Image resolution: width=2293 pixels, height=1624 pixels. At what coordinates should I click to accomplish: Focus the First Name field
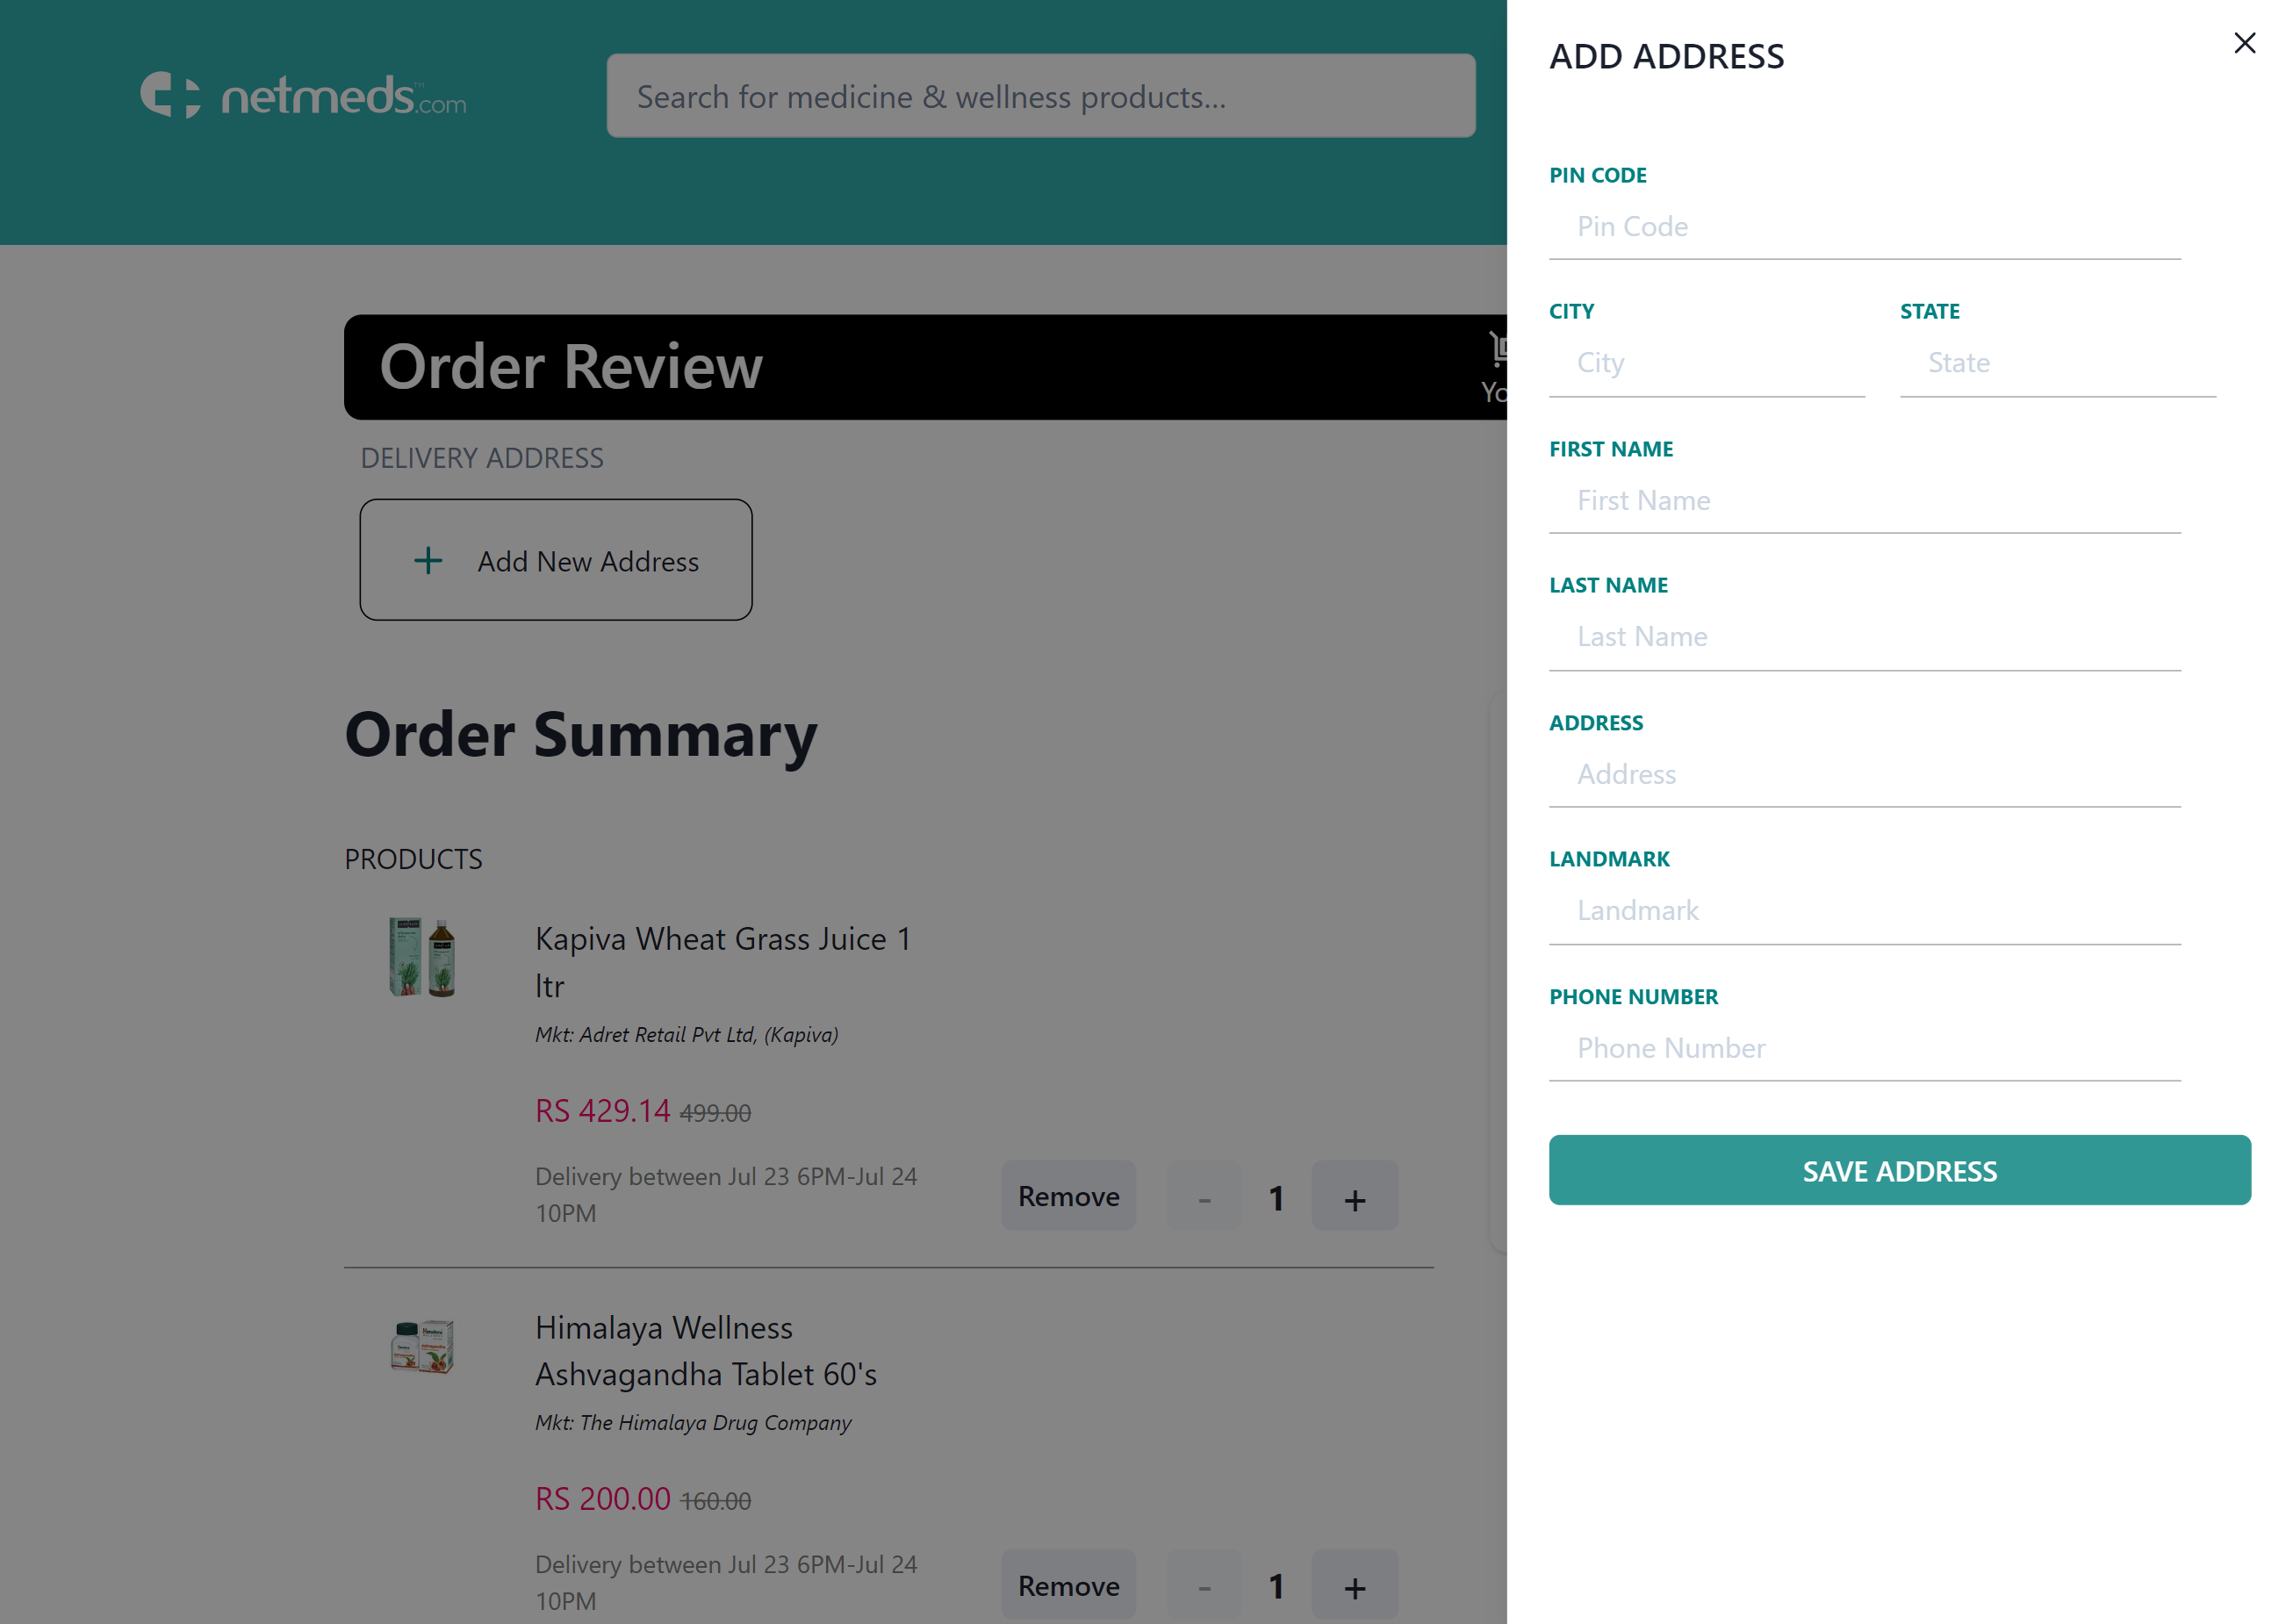pyautogui.click(x=1863, y=500)
